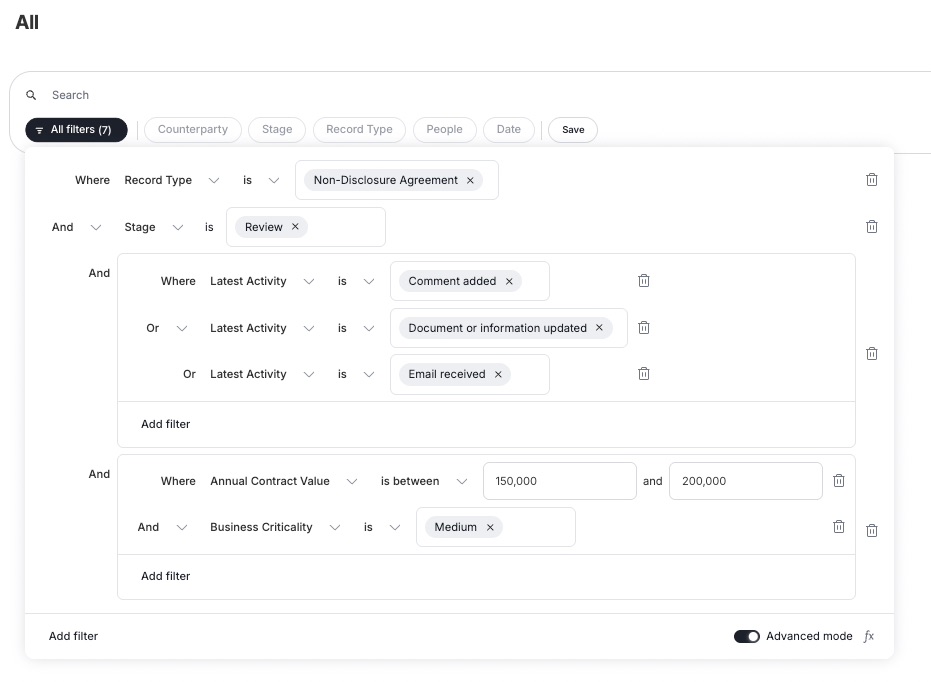Delete the whole Annual Contract Value group

[x=871, y=531]
